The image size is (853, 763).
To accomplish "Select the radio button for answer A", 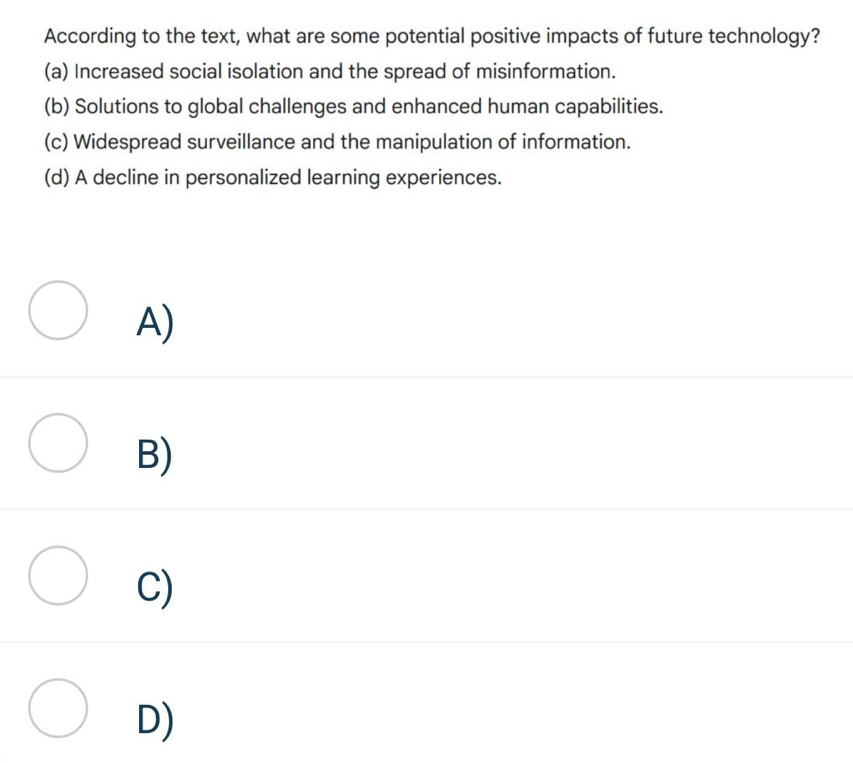I will pyautogui.click(x=57, y=310).
